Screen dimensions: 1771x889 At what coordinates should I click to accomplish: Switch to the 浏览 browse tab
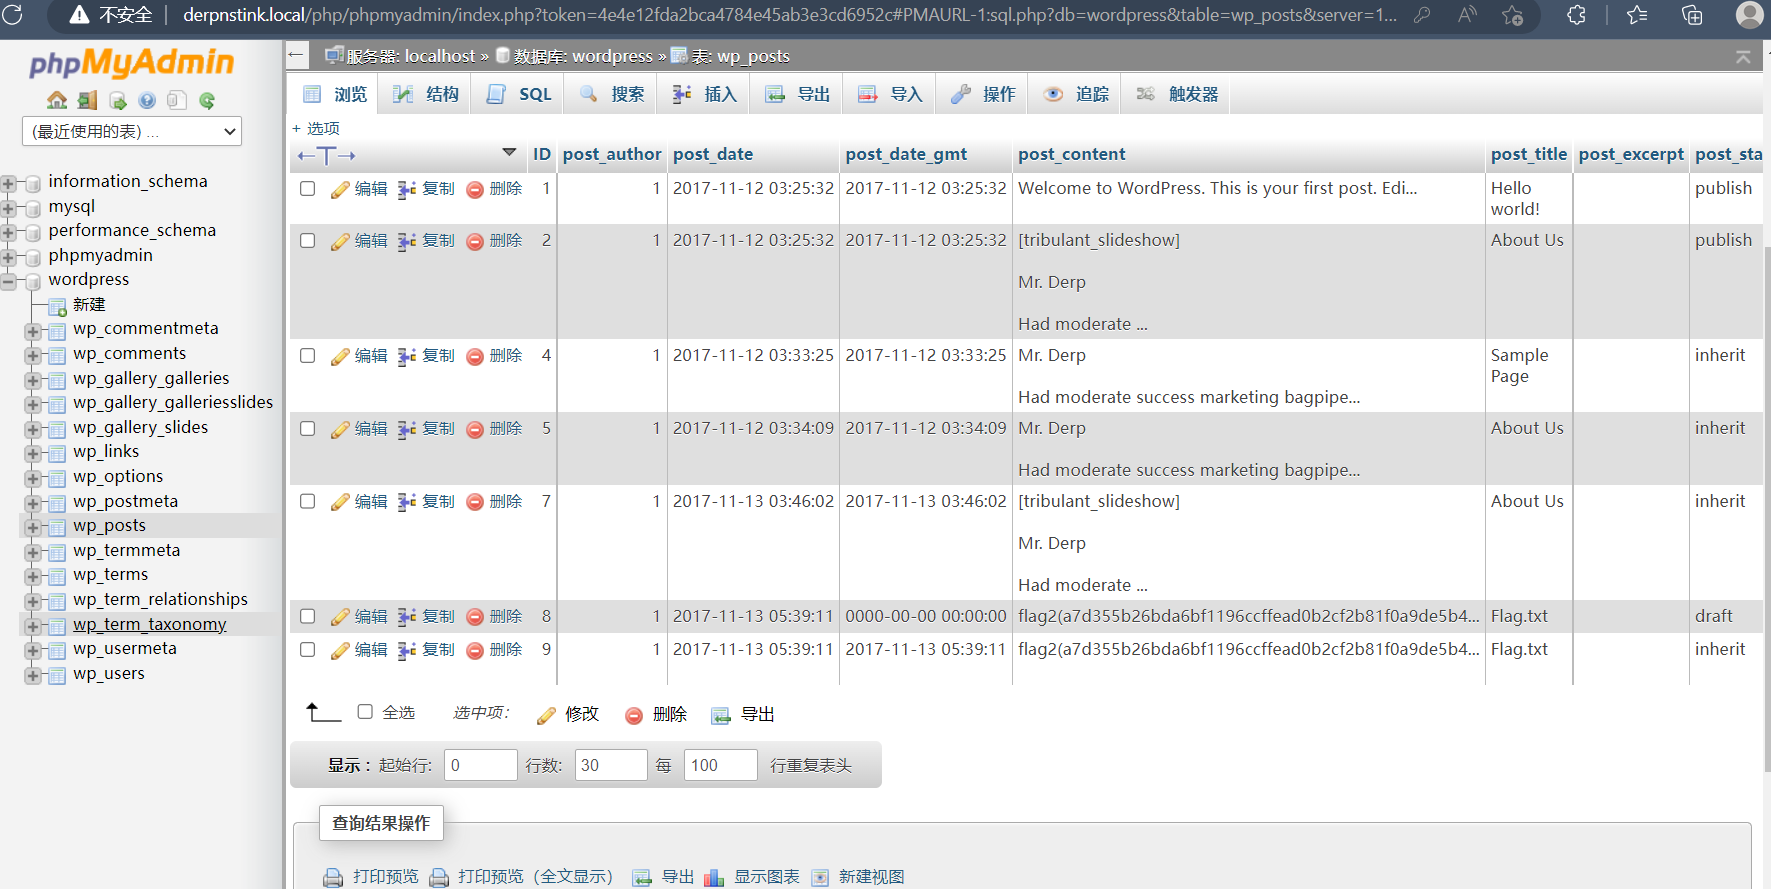pos(335,94)
